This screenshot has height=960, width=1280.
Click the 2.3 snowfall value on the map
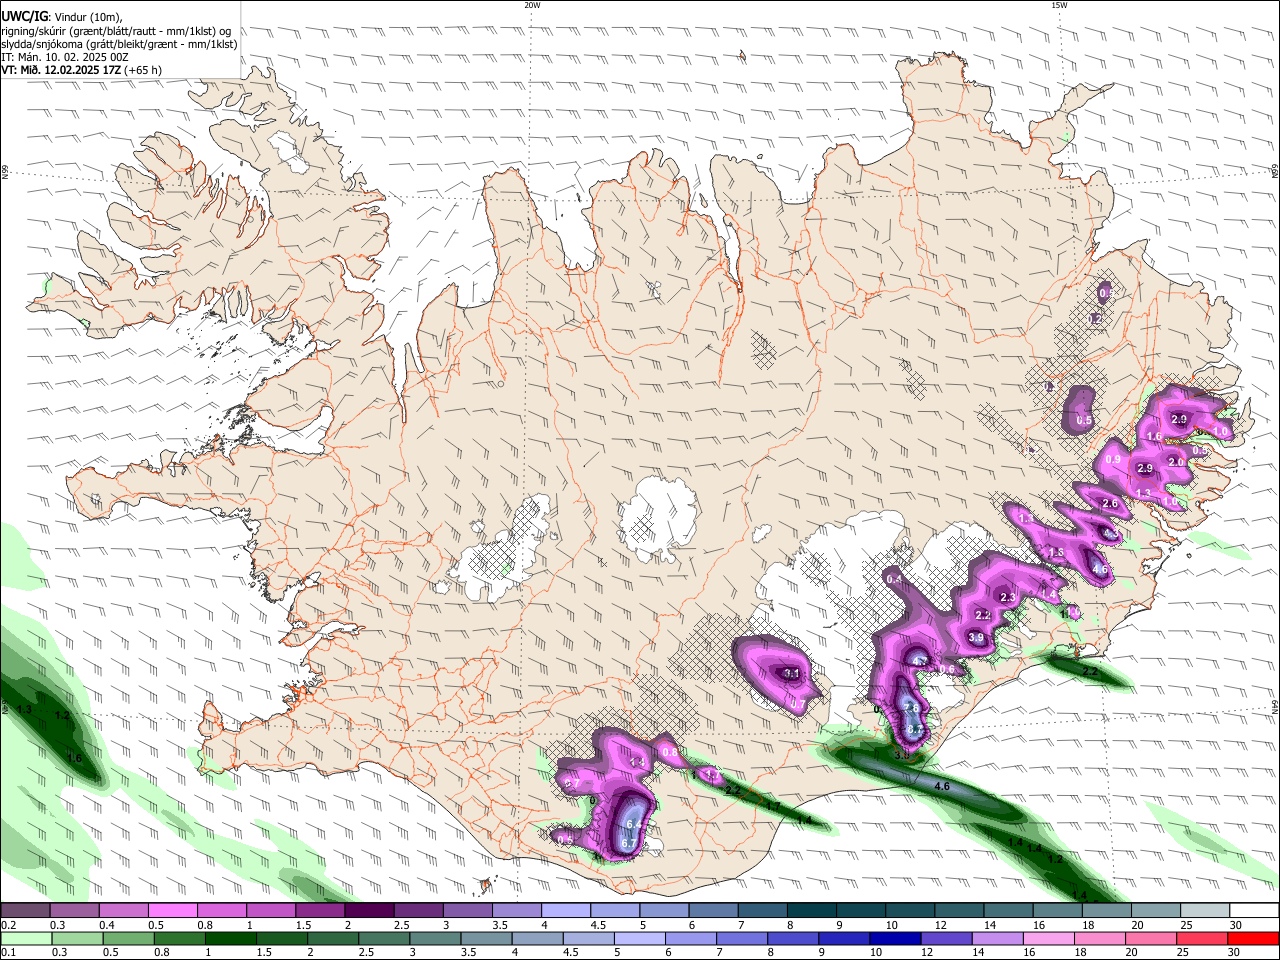point(1007,597)
